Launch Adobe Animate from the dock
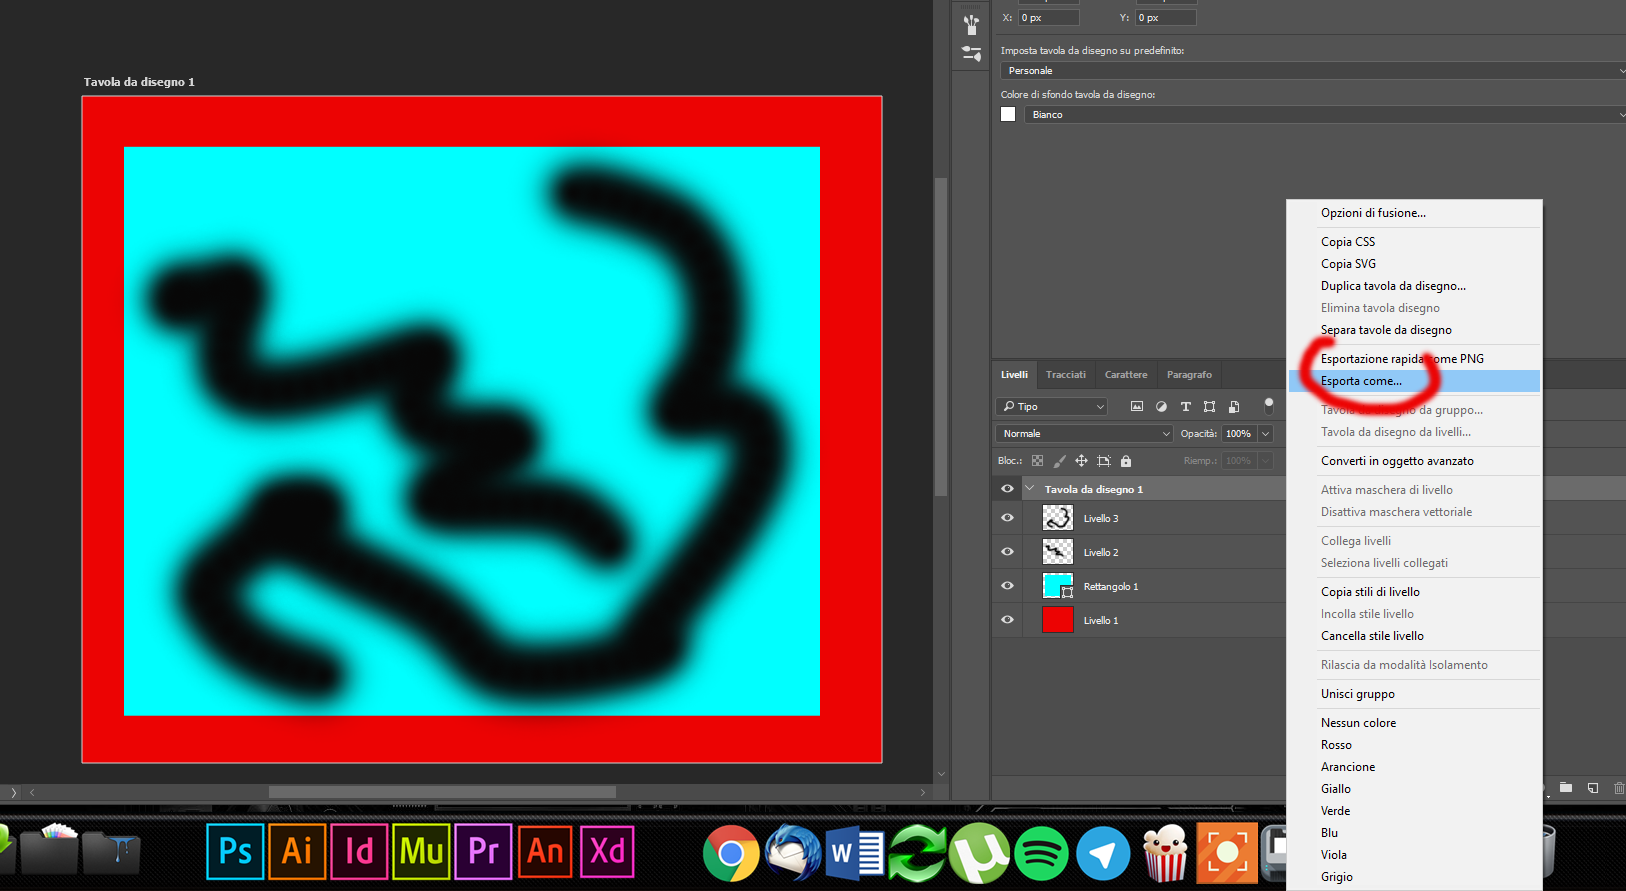This screenshot has height=891, width=1626. [x=545, y=851]
